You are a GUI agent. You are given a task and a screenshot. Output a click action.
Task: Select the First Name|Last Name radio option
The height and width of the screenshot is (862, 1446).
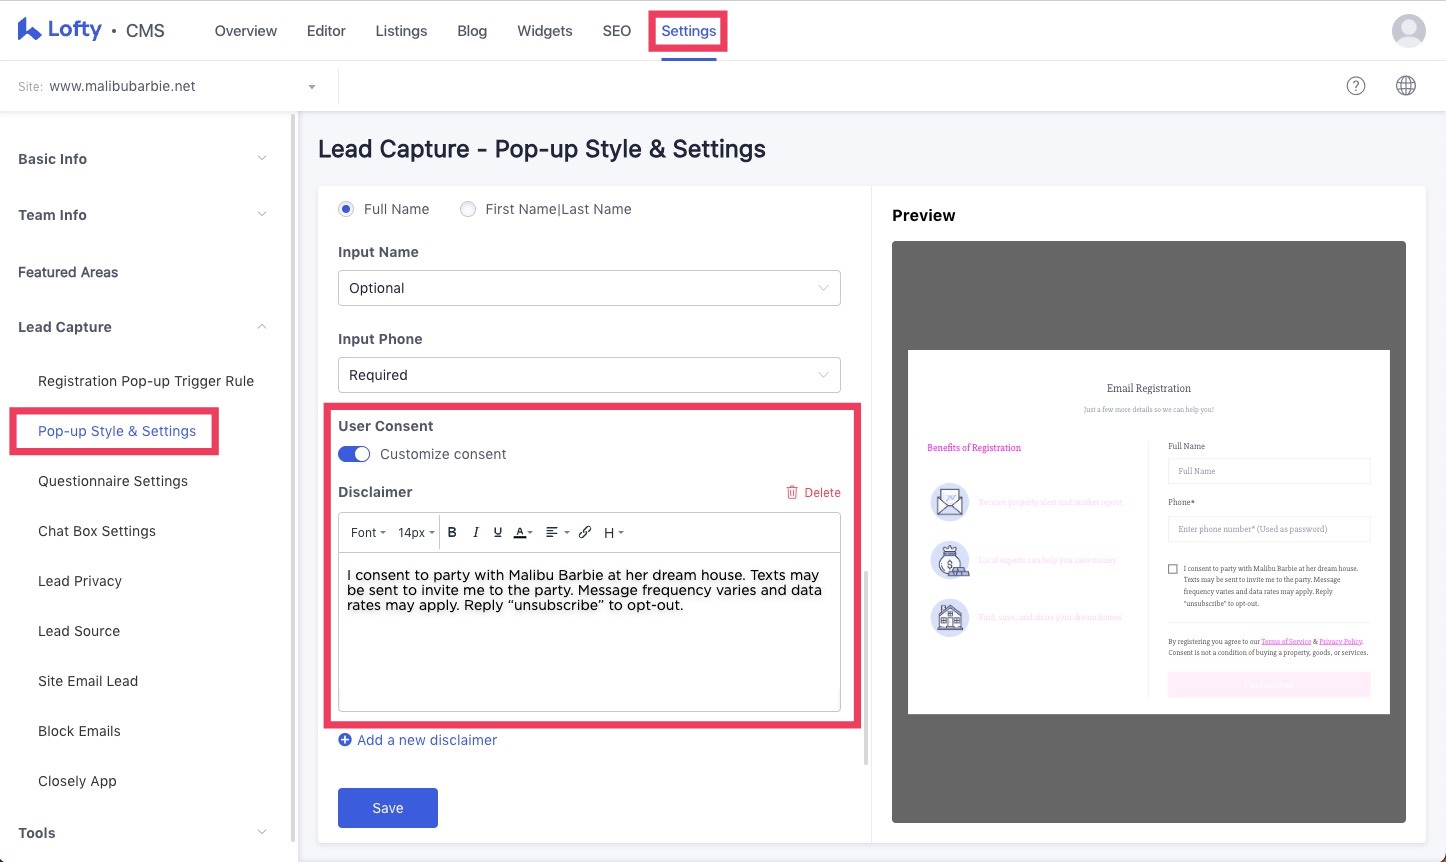[x=467, y=209]
